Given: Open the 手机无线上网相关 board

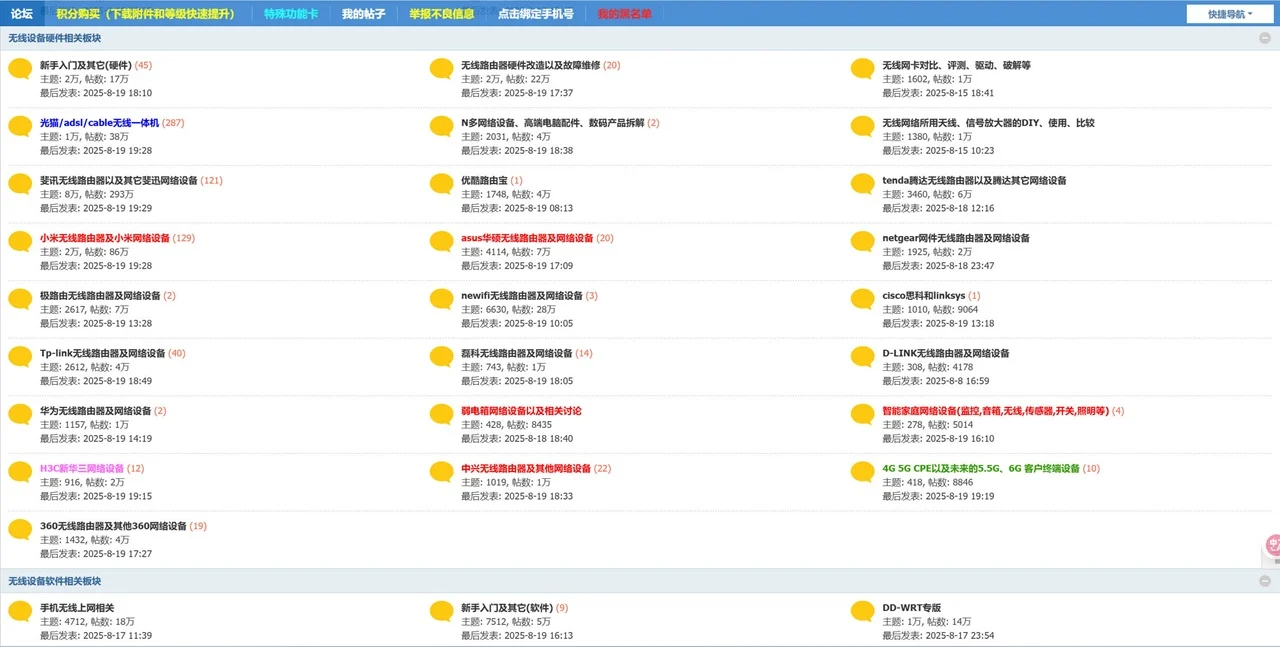Looking at the screenshot, I should tap(77, 608).
